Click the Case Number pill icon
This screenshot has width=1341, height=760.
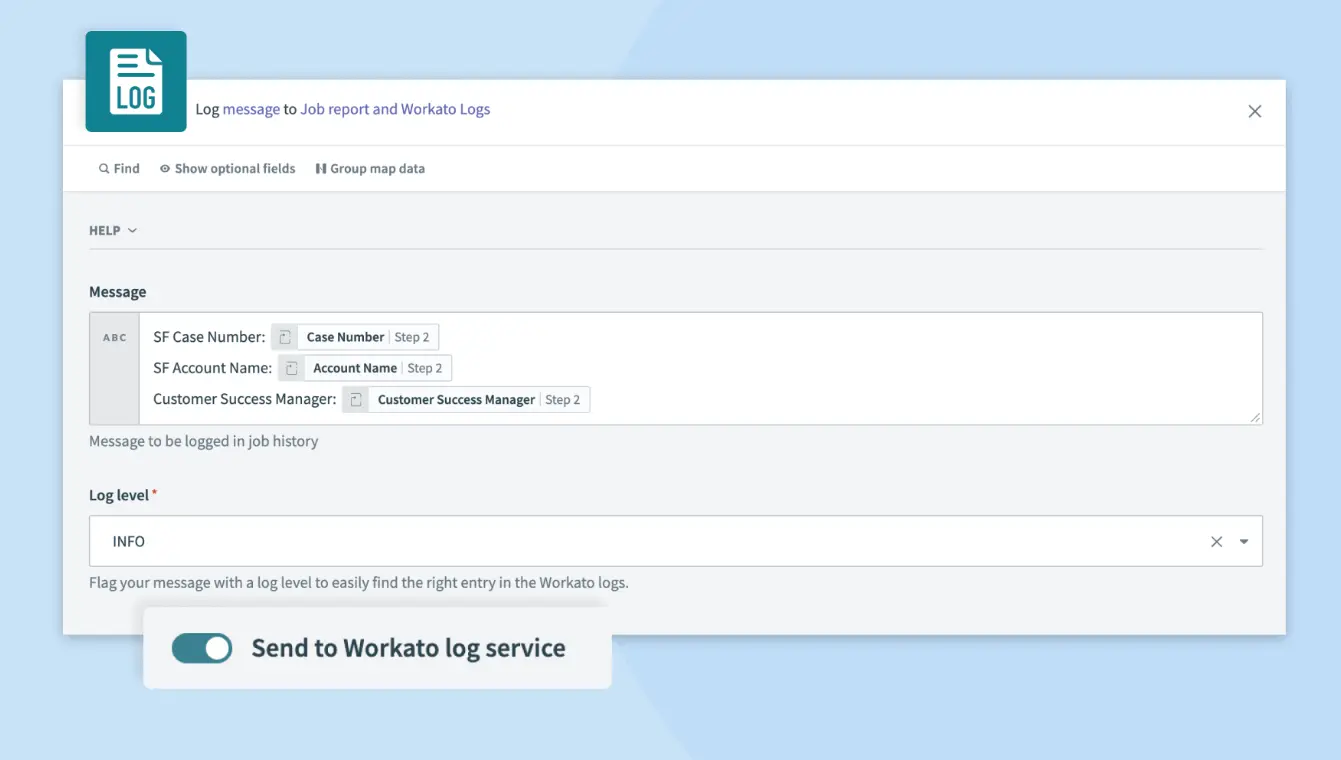pos(285,337)
